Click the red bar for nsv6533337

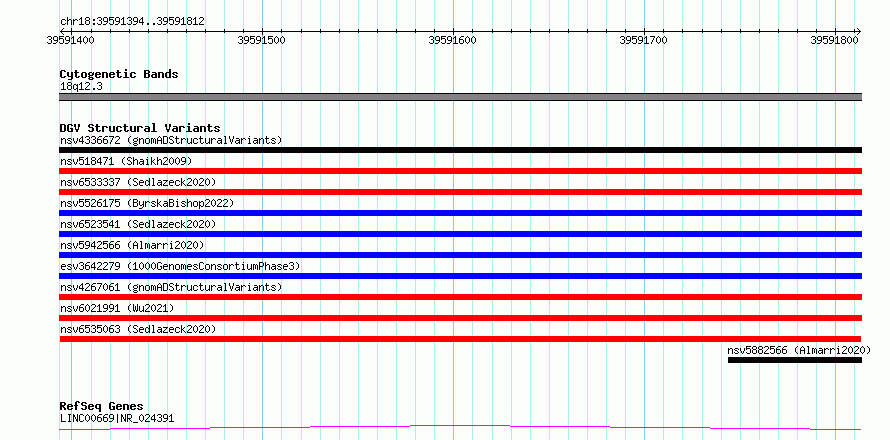[460, 192]
